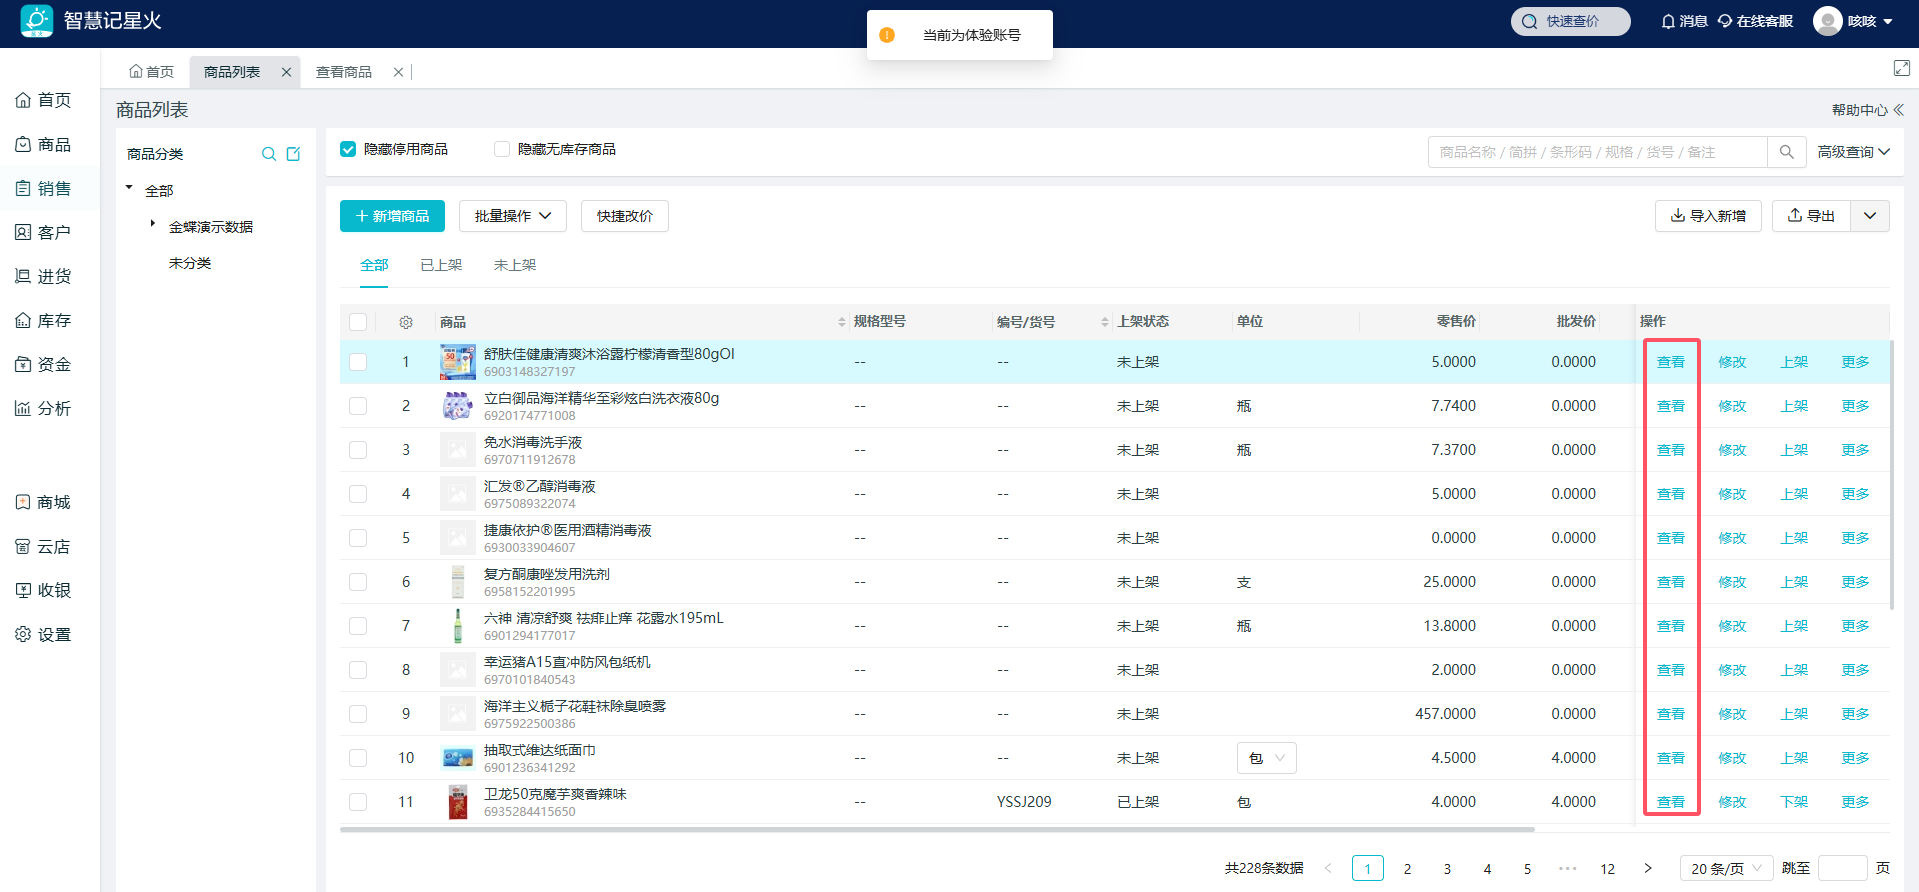Open 设置 section in sidebar

(43, 635)
